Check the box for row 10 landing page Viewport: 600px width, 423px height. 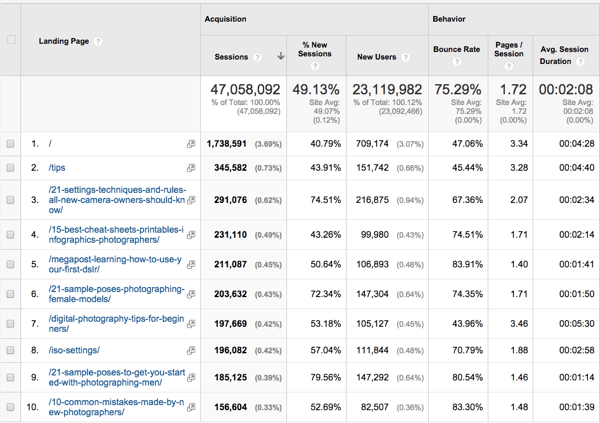pyautogui.click(x=10, y=407)
